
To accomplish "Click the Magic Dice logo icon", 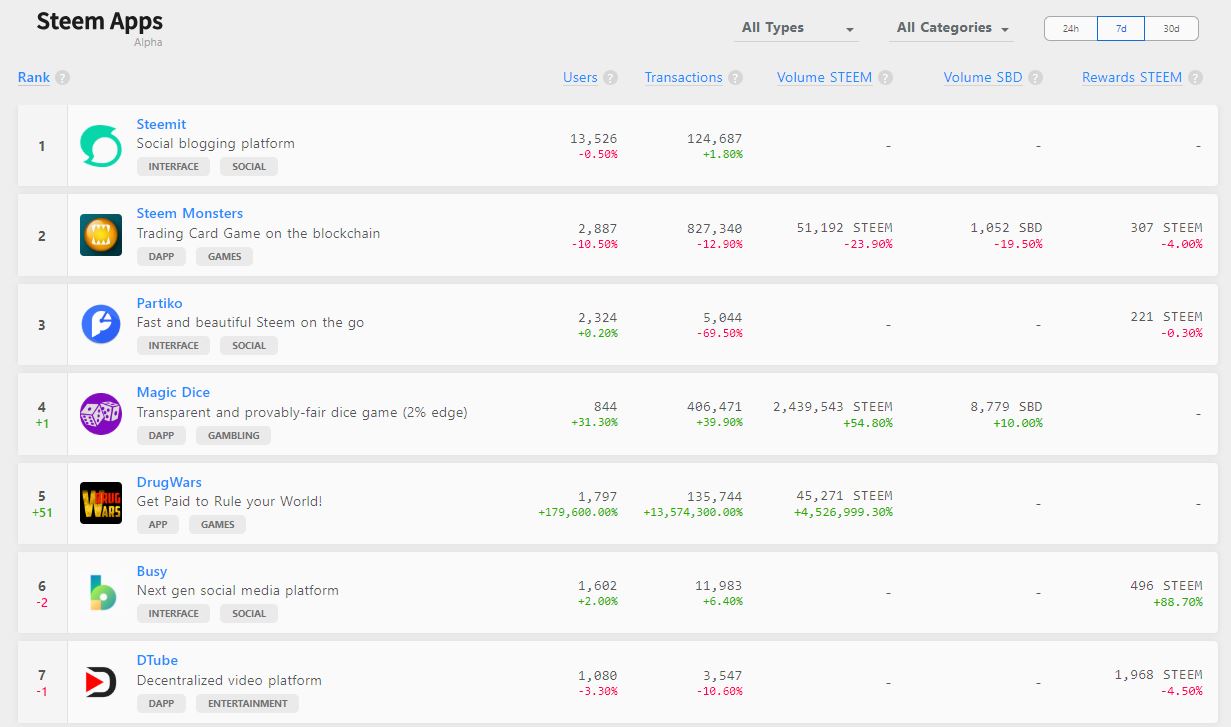I will point(100,414).
